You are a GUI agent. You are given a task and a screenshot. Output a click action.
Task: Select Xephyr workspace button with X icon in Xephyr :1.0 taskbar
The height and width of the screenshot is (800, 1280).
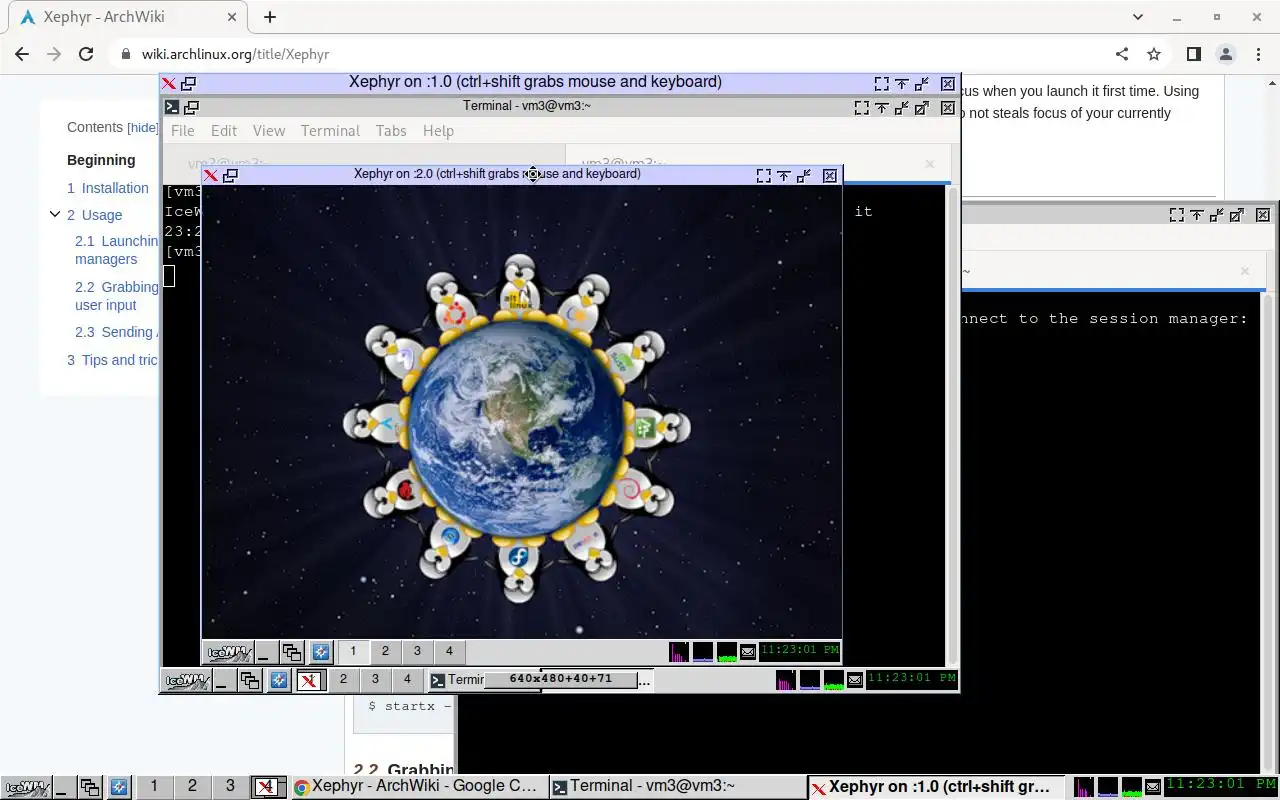pos(311,680)
